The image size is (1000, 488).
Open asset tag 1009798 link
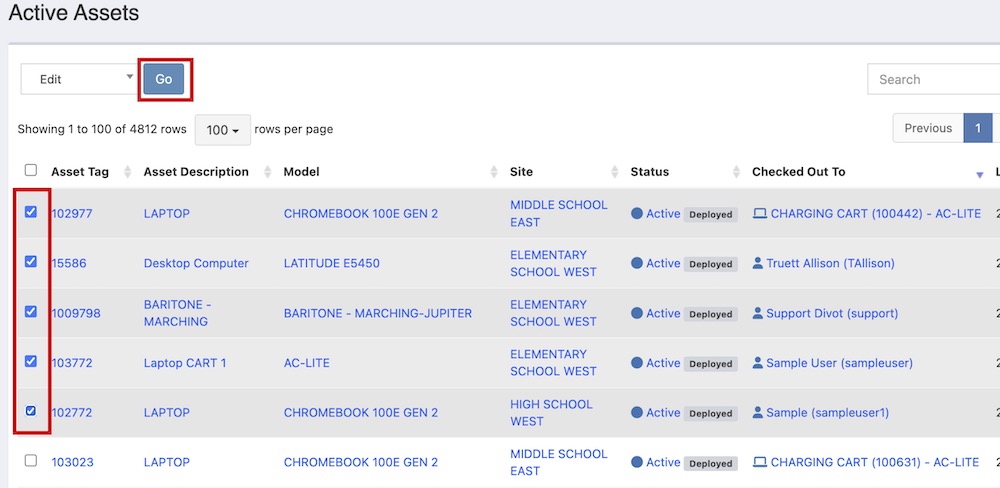pyautogui.click(x=76, y=313)
